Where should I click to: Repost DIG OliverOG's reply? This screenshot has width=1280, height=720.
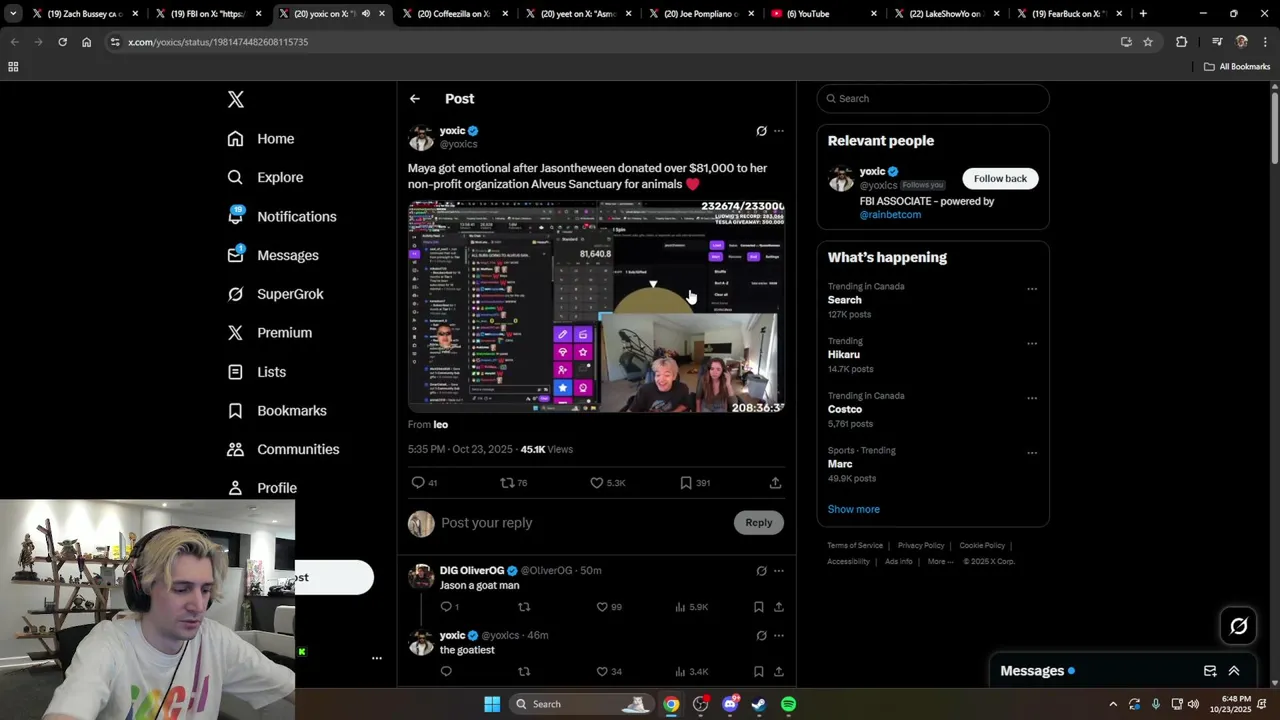[524, 607]
